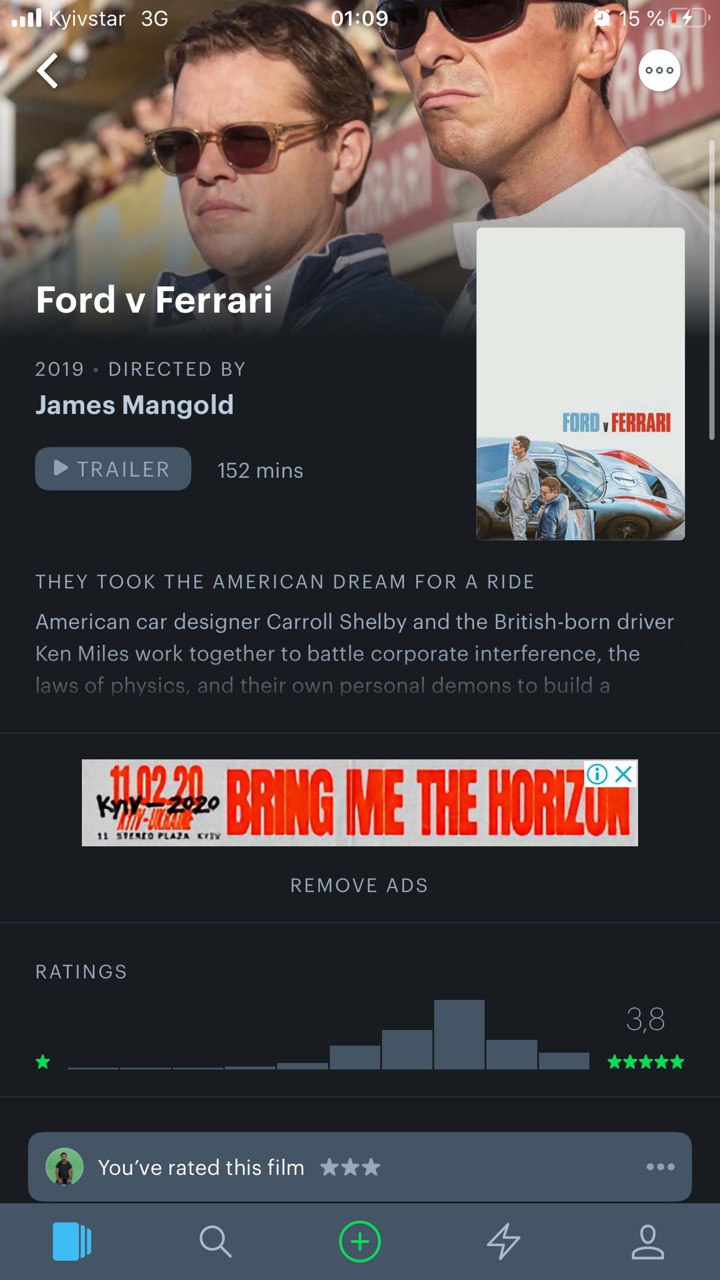Image resolution: width=720 pixels, height=1280 pixels.
Task: Open the Ford v Ferrari poster thumbnail
Action: [580, 384]
